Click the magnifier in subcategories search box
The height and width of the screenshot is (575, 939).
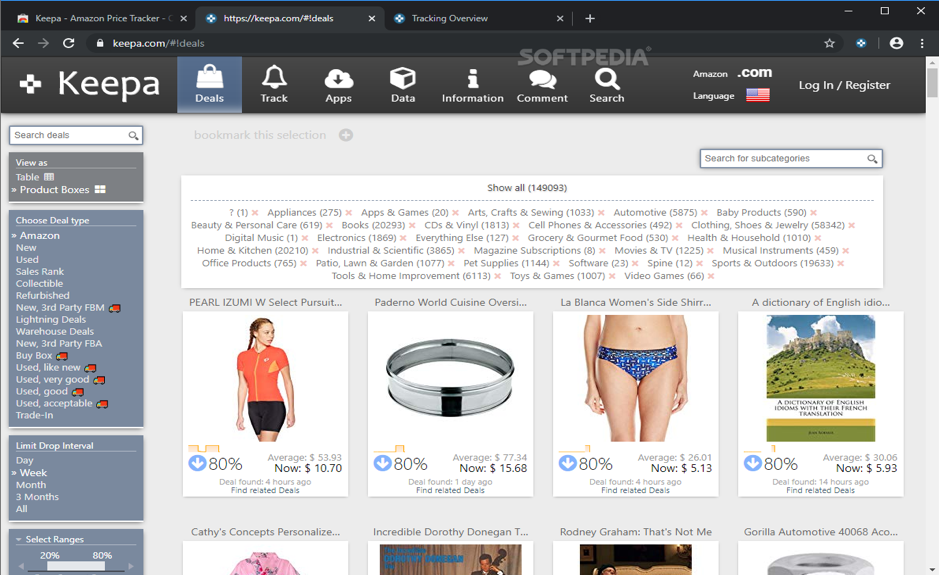[873, 159]
